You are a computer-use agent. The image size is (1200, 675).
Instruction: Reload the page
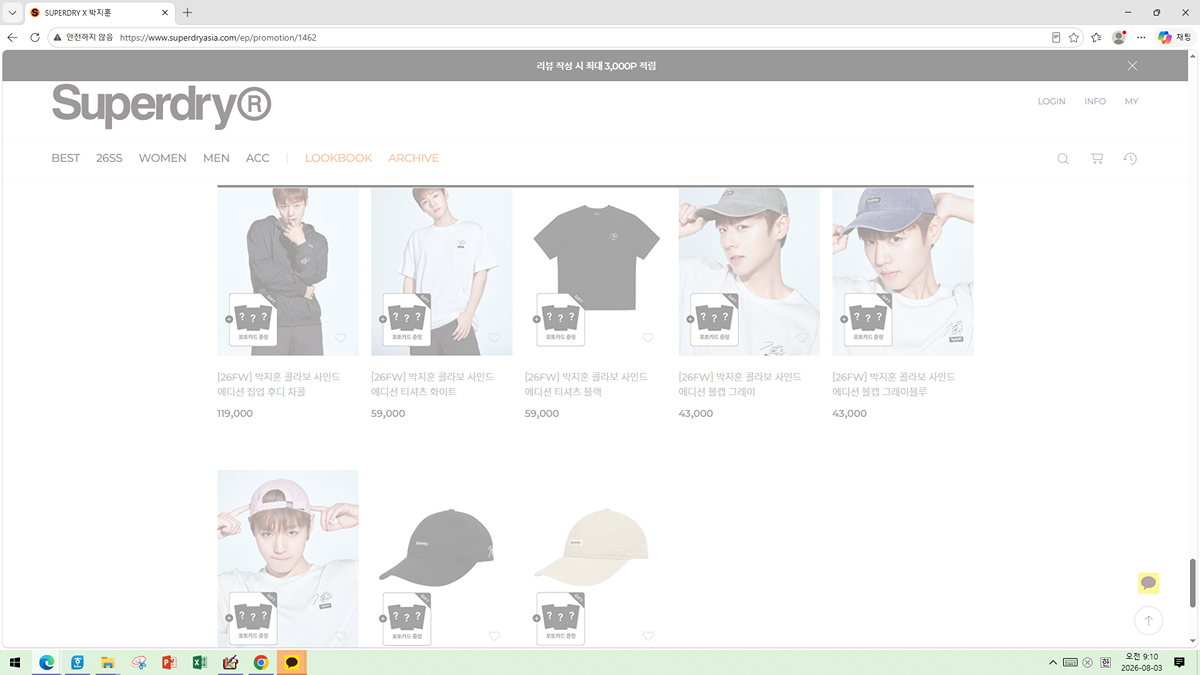(35, 37)
